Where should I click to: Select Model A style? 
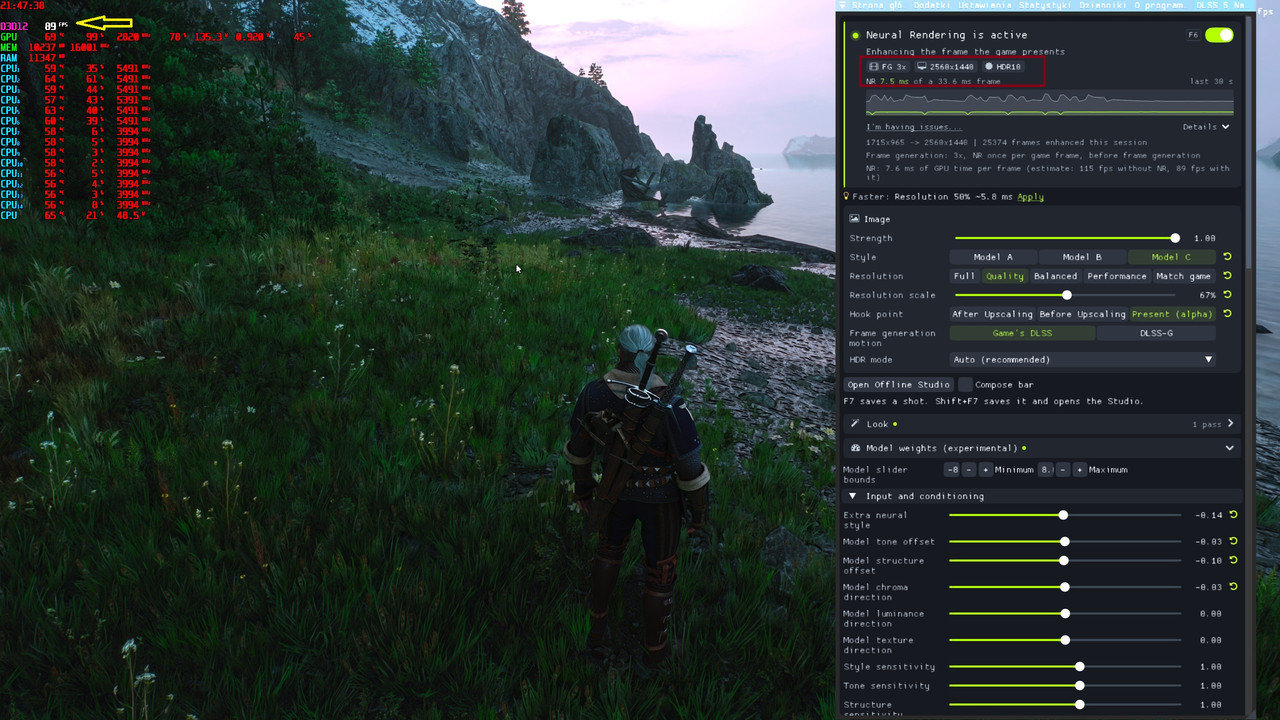993,257
